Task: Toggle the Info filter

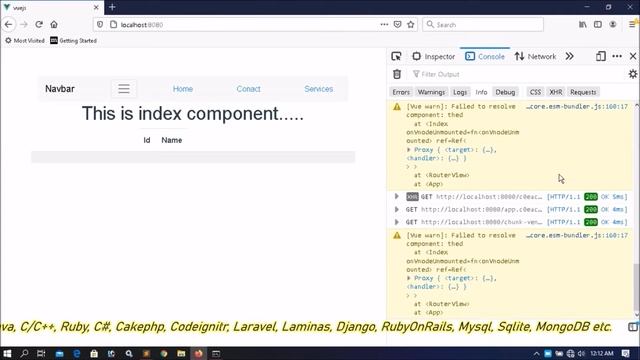Action: tap(481, 92)
